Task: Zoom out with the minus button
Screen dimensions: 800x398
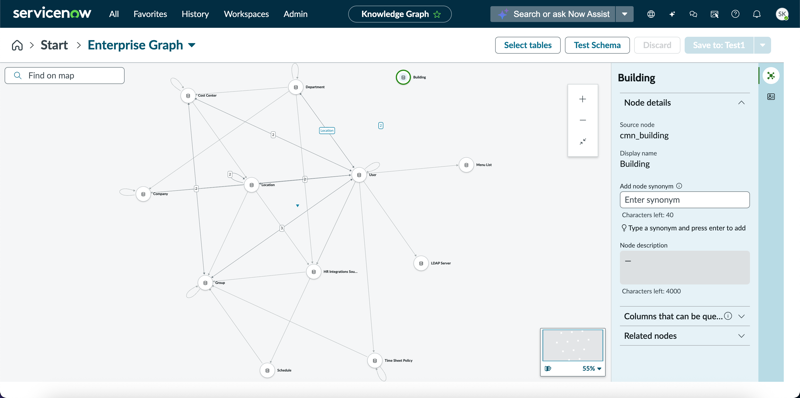Action: tap(583, 120)
